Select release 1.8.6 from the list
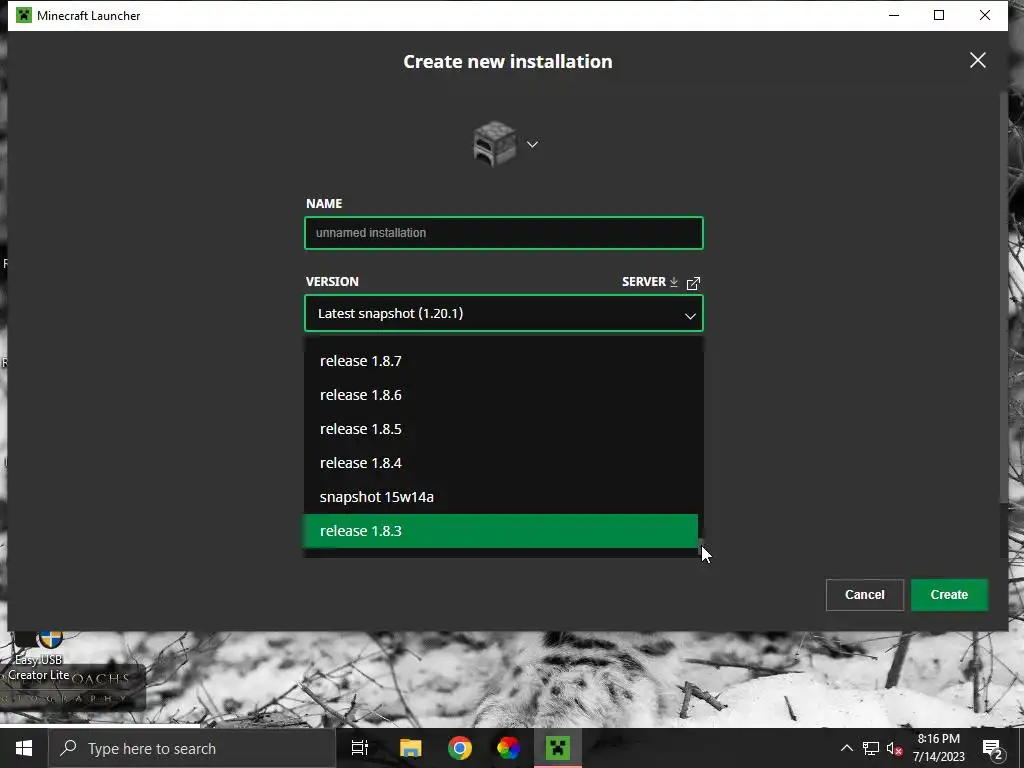The height and width of the screenshot is (768, 1024). click(501, 395)
